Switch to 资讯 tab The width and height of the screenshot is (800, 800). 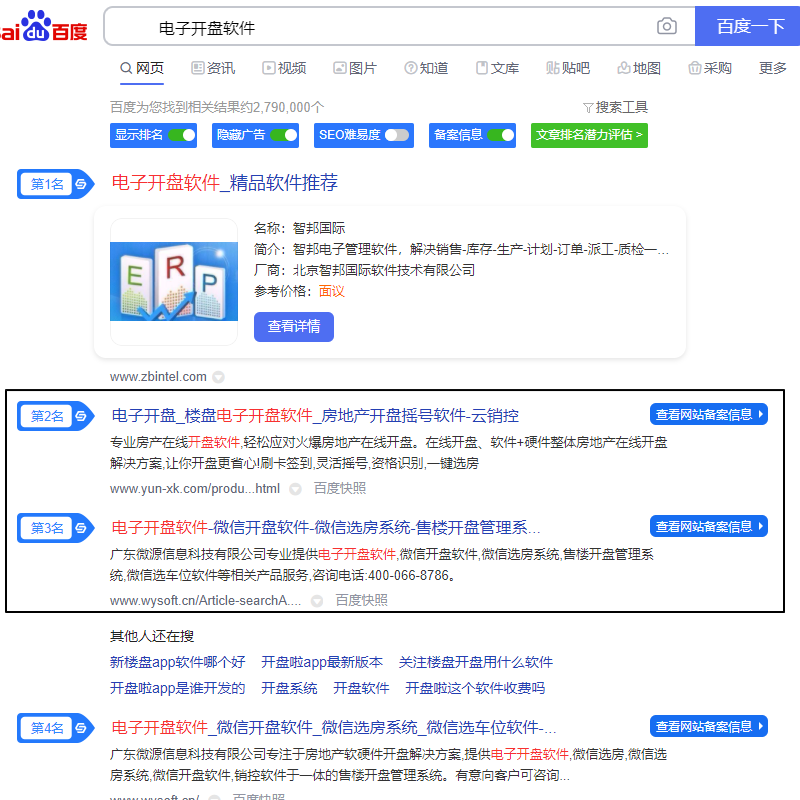(213, 68)
